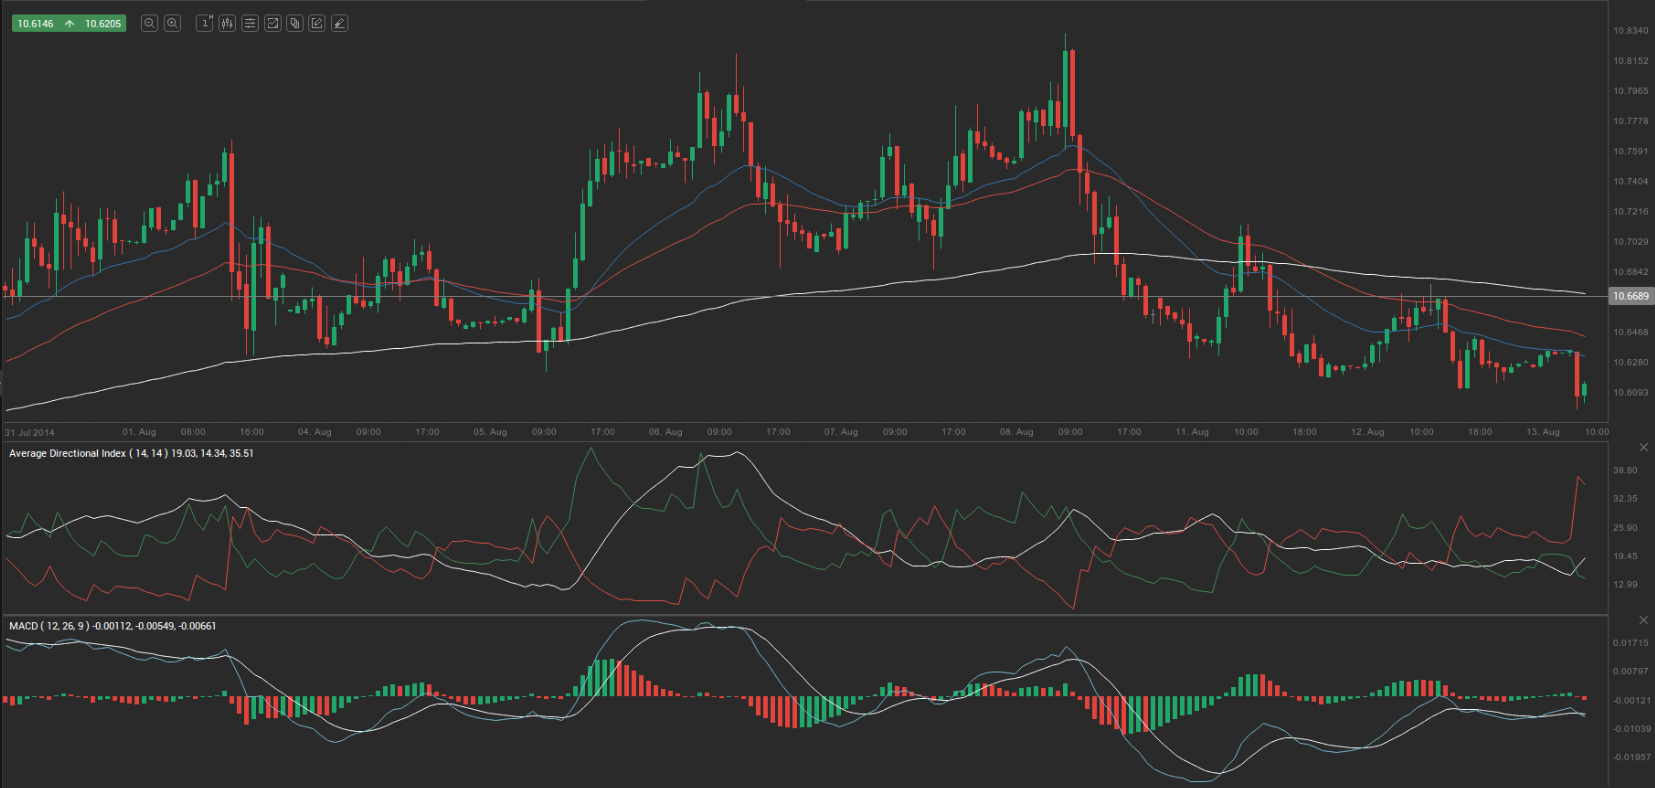1655x788 pixels.
Task: Click the 10.6689 current price marker
Action: [1630, 296]
